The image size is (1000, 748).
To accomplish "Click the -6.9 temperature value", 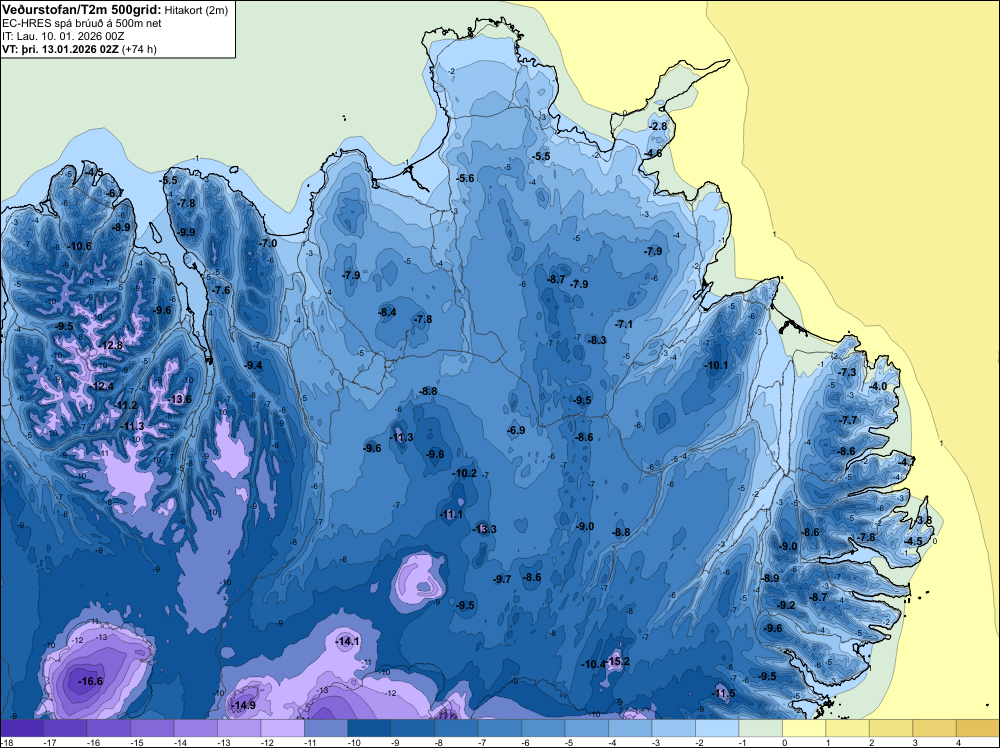I will coord(516,430).
